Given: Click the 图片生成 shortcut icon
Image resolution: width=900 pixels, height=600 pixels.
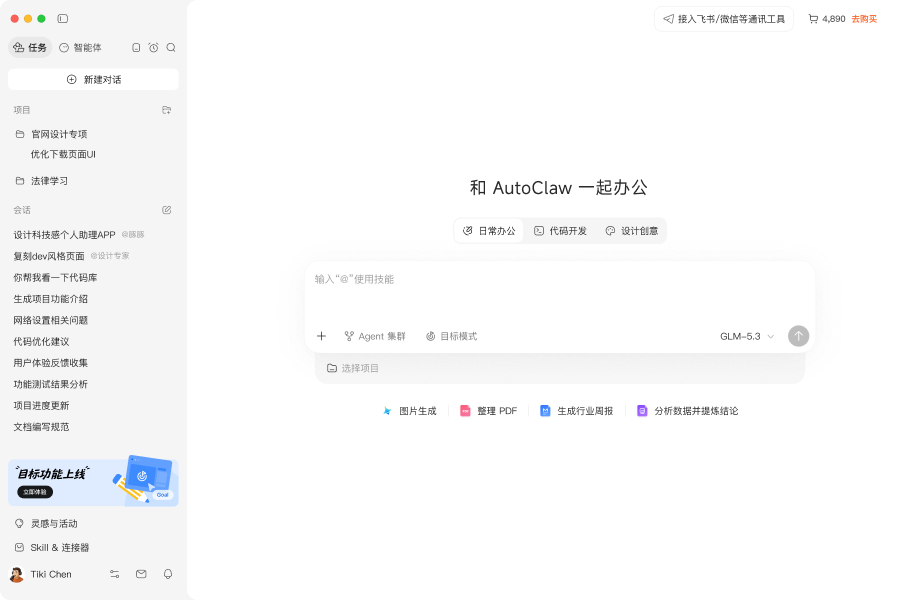Looking at the screenshot, I should [387, 411].
